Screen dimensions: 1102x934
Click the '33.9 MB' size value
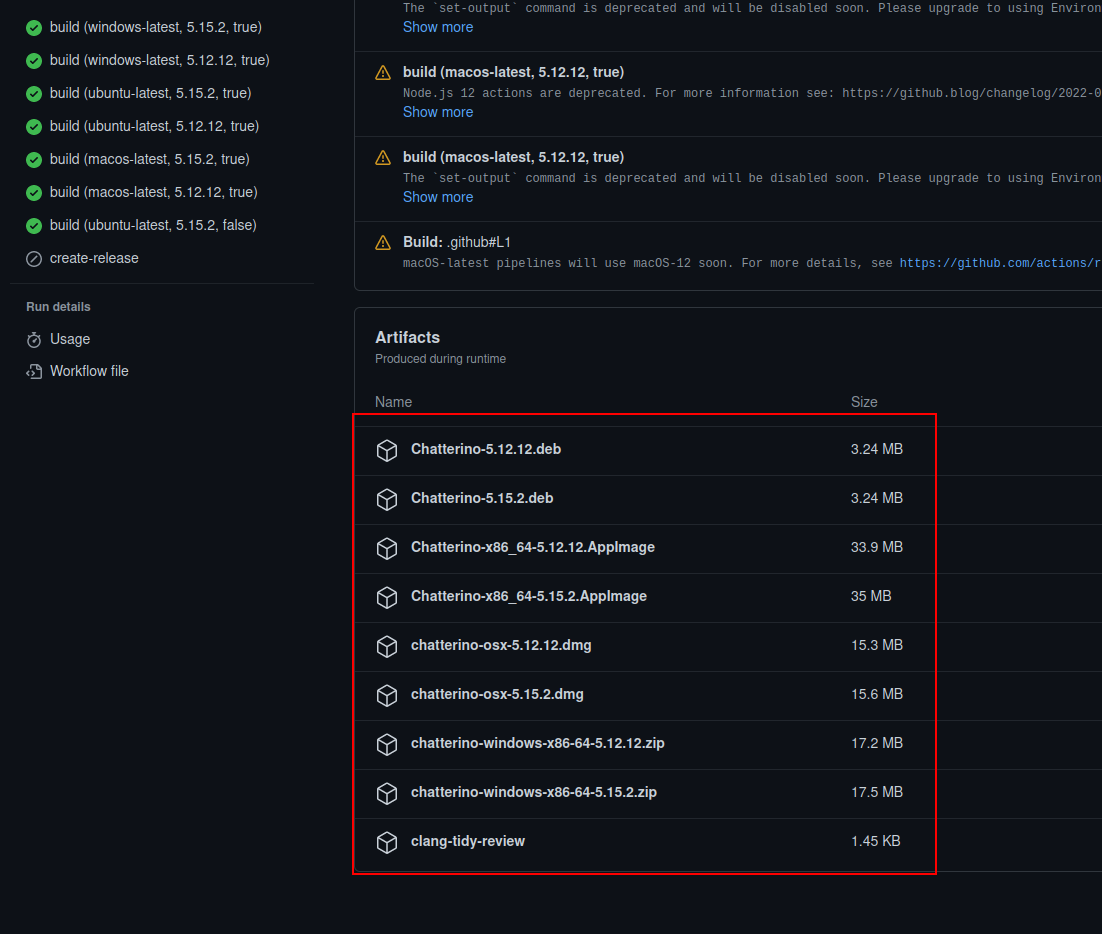(x=877, y=547)
